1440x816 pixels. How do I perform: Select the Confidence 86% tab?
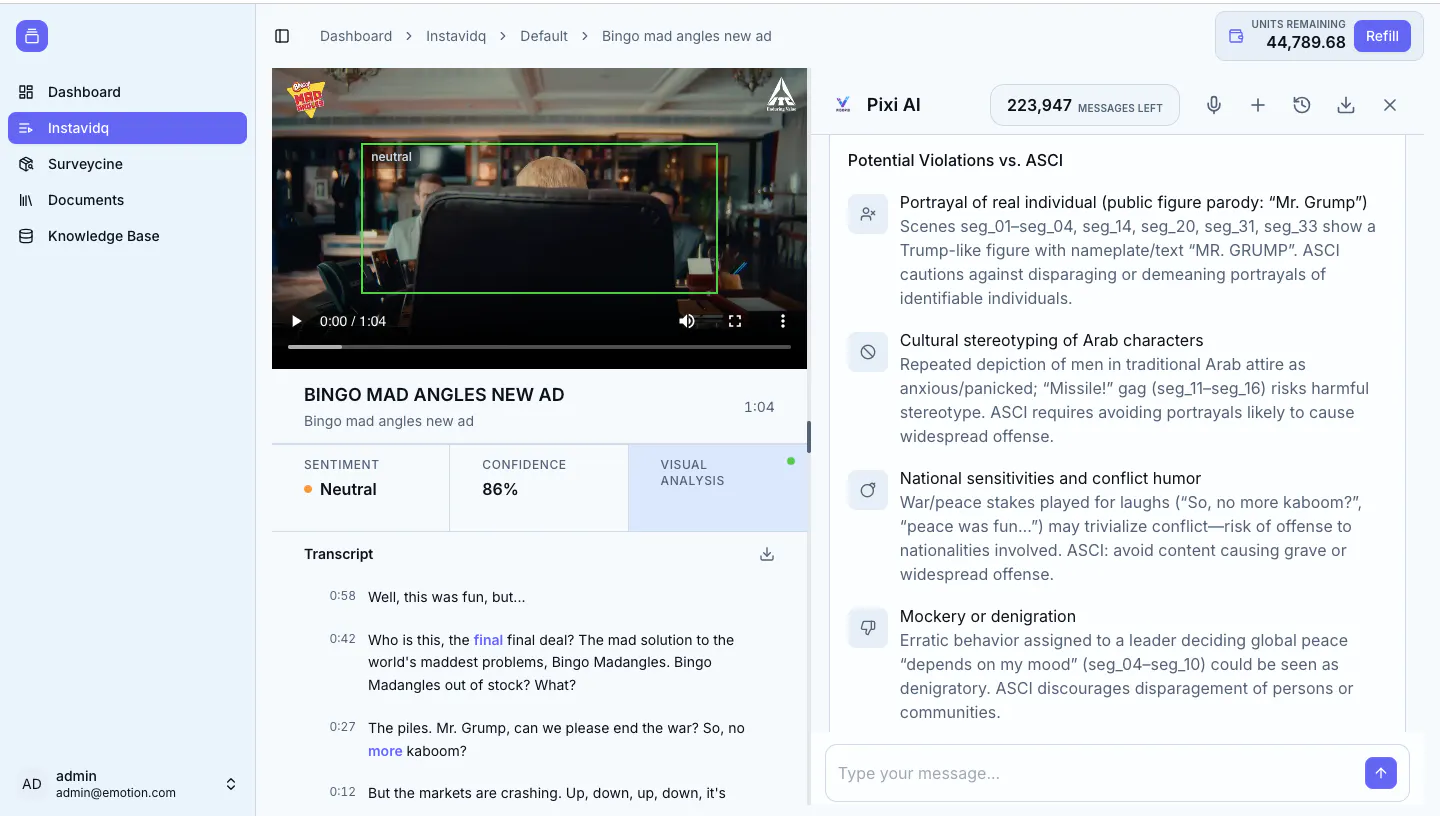point(539,488)
